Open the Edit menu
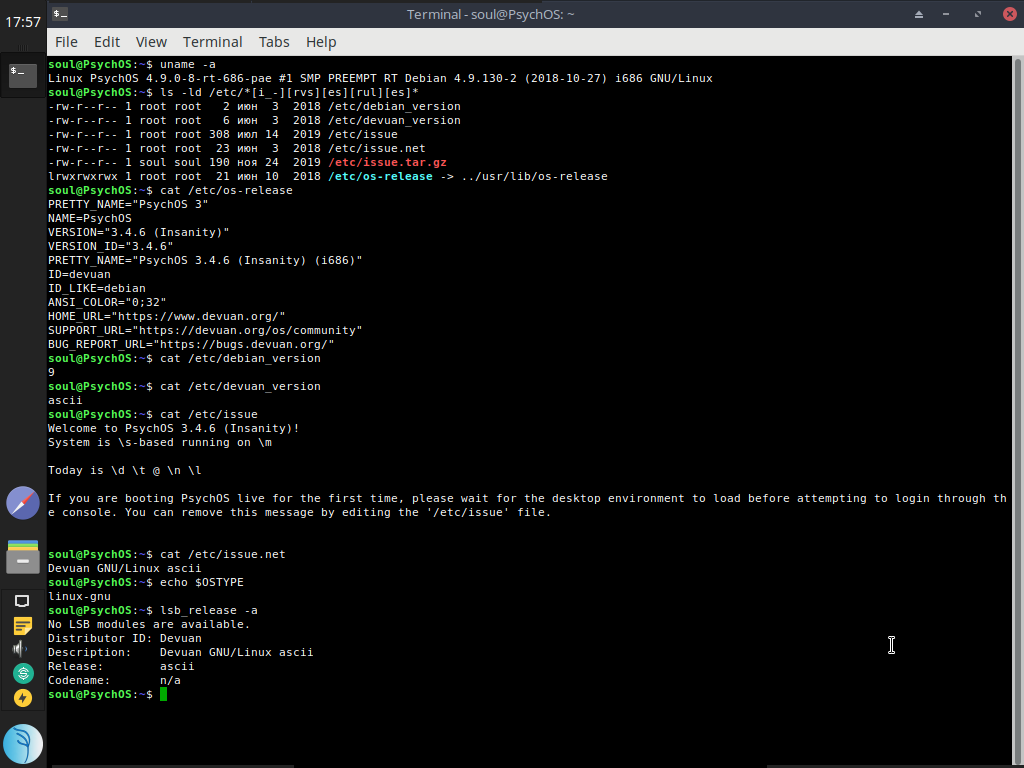Screen dimensions: 1024x768 coord(106,42)
